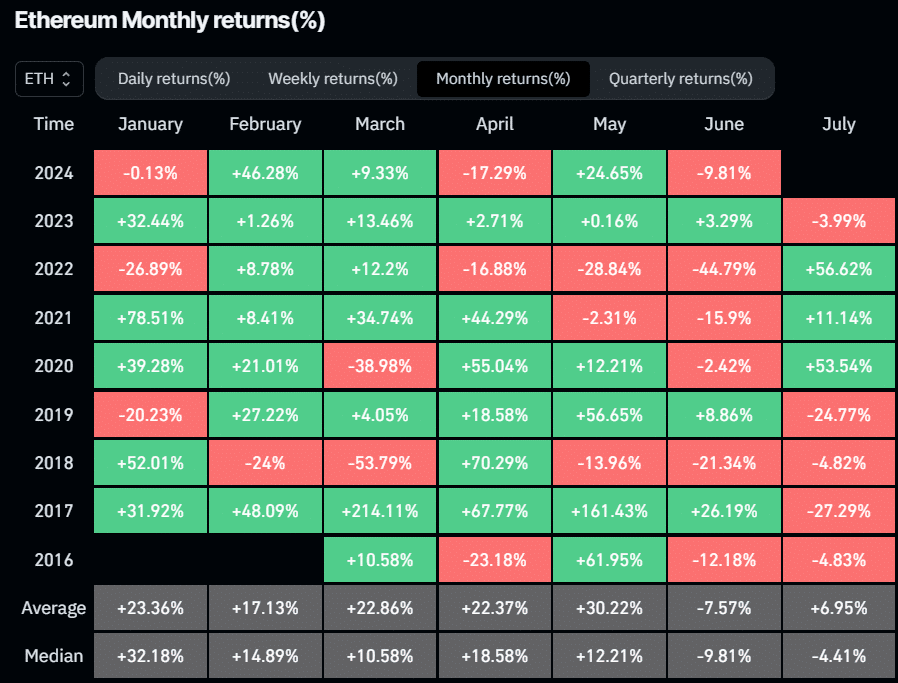This screenshot has width=898, height=683.
Task: Click the Average +30.22% May cell
Action: point(609,608)
